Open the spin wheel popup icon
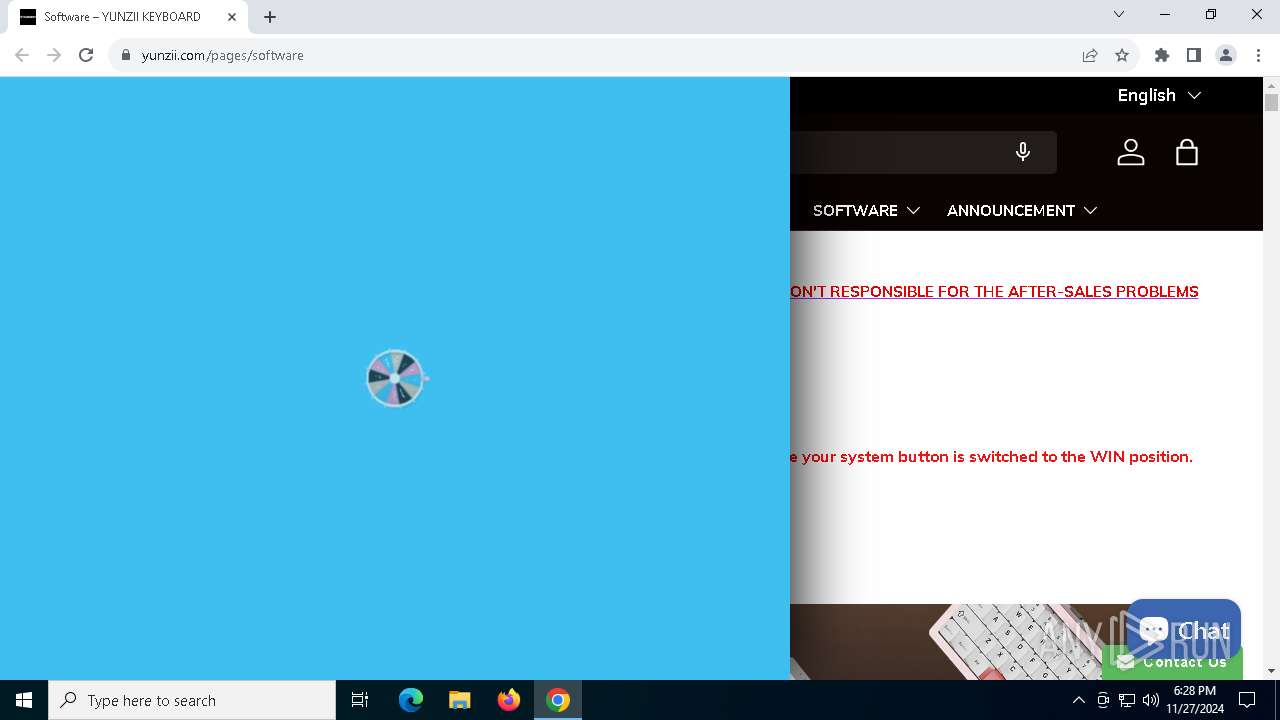 [396, 378]
